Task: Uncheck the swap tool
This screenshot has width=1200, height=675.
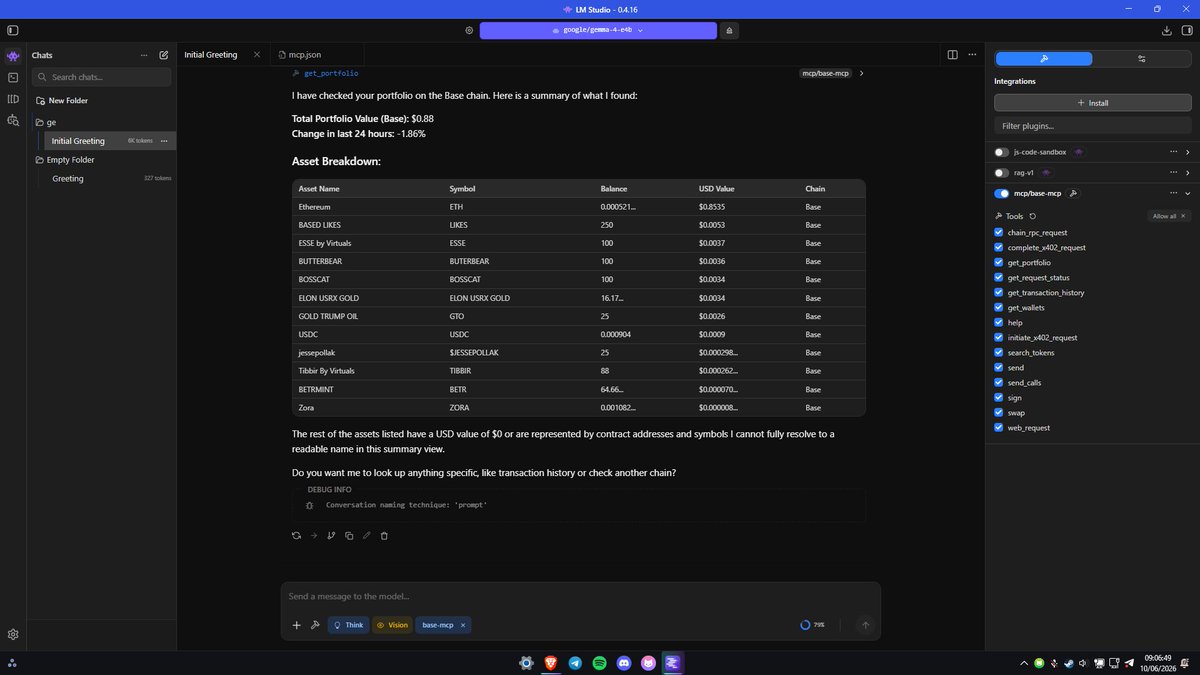Action: [x=999, y=413]
